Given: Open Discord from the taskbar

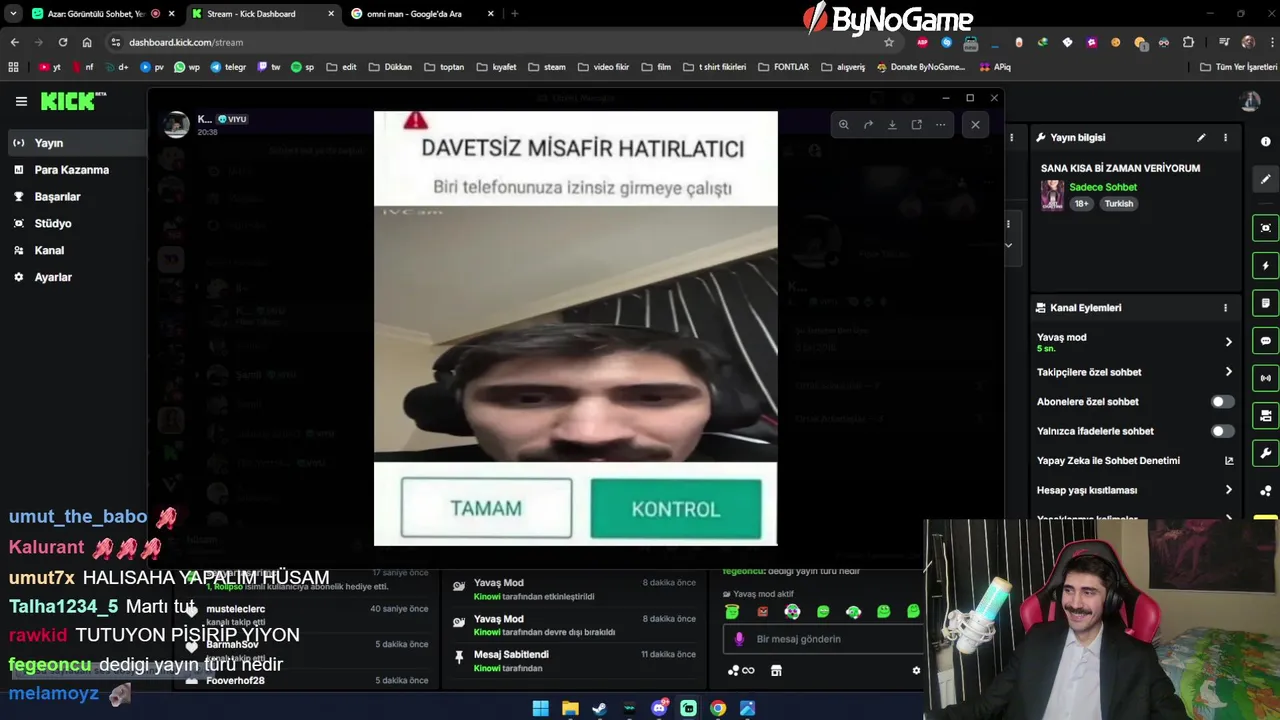Looking at the screenshot, I should 659,708.
